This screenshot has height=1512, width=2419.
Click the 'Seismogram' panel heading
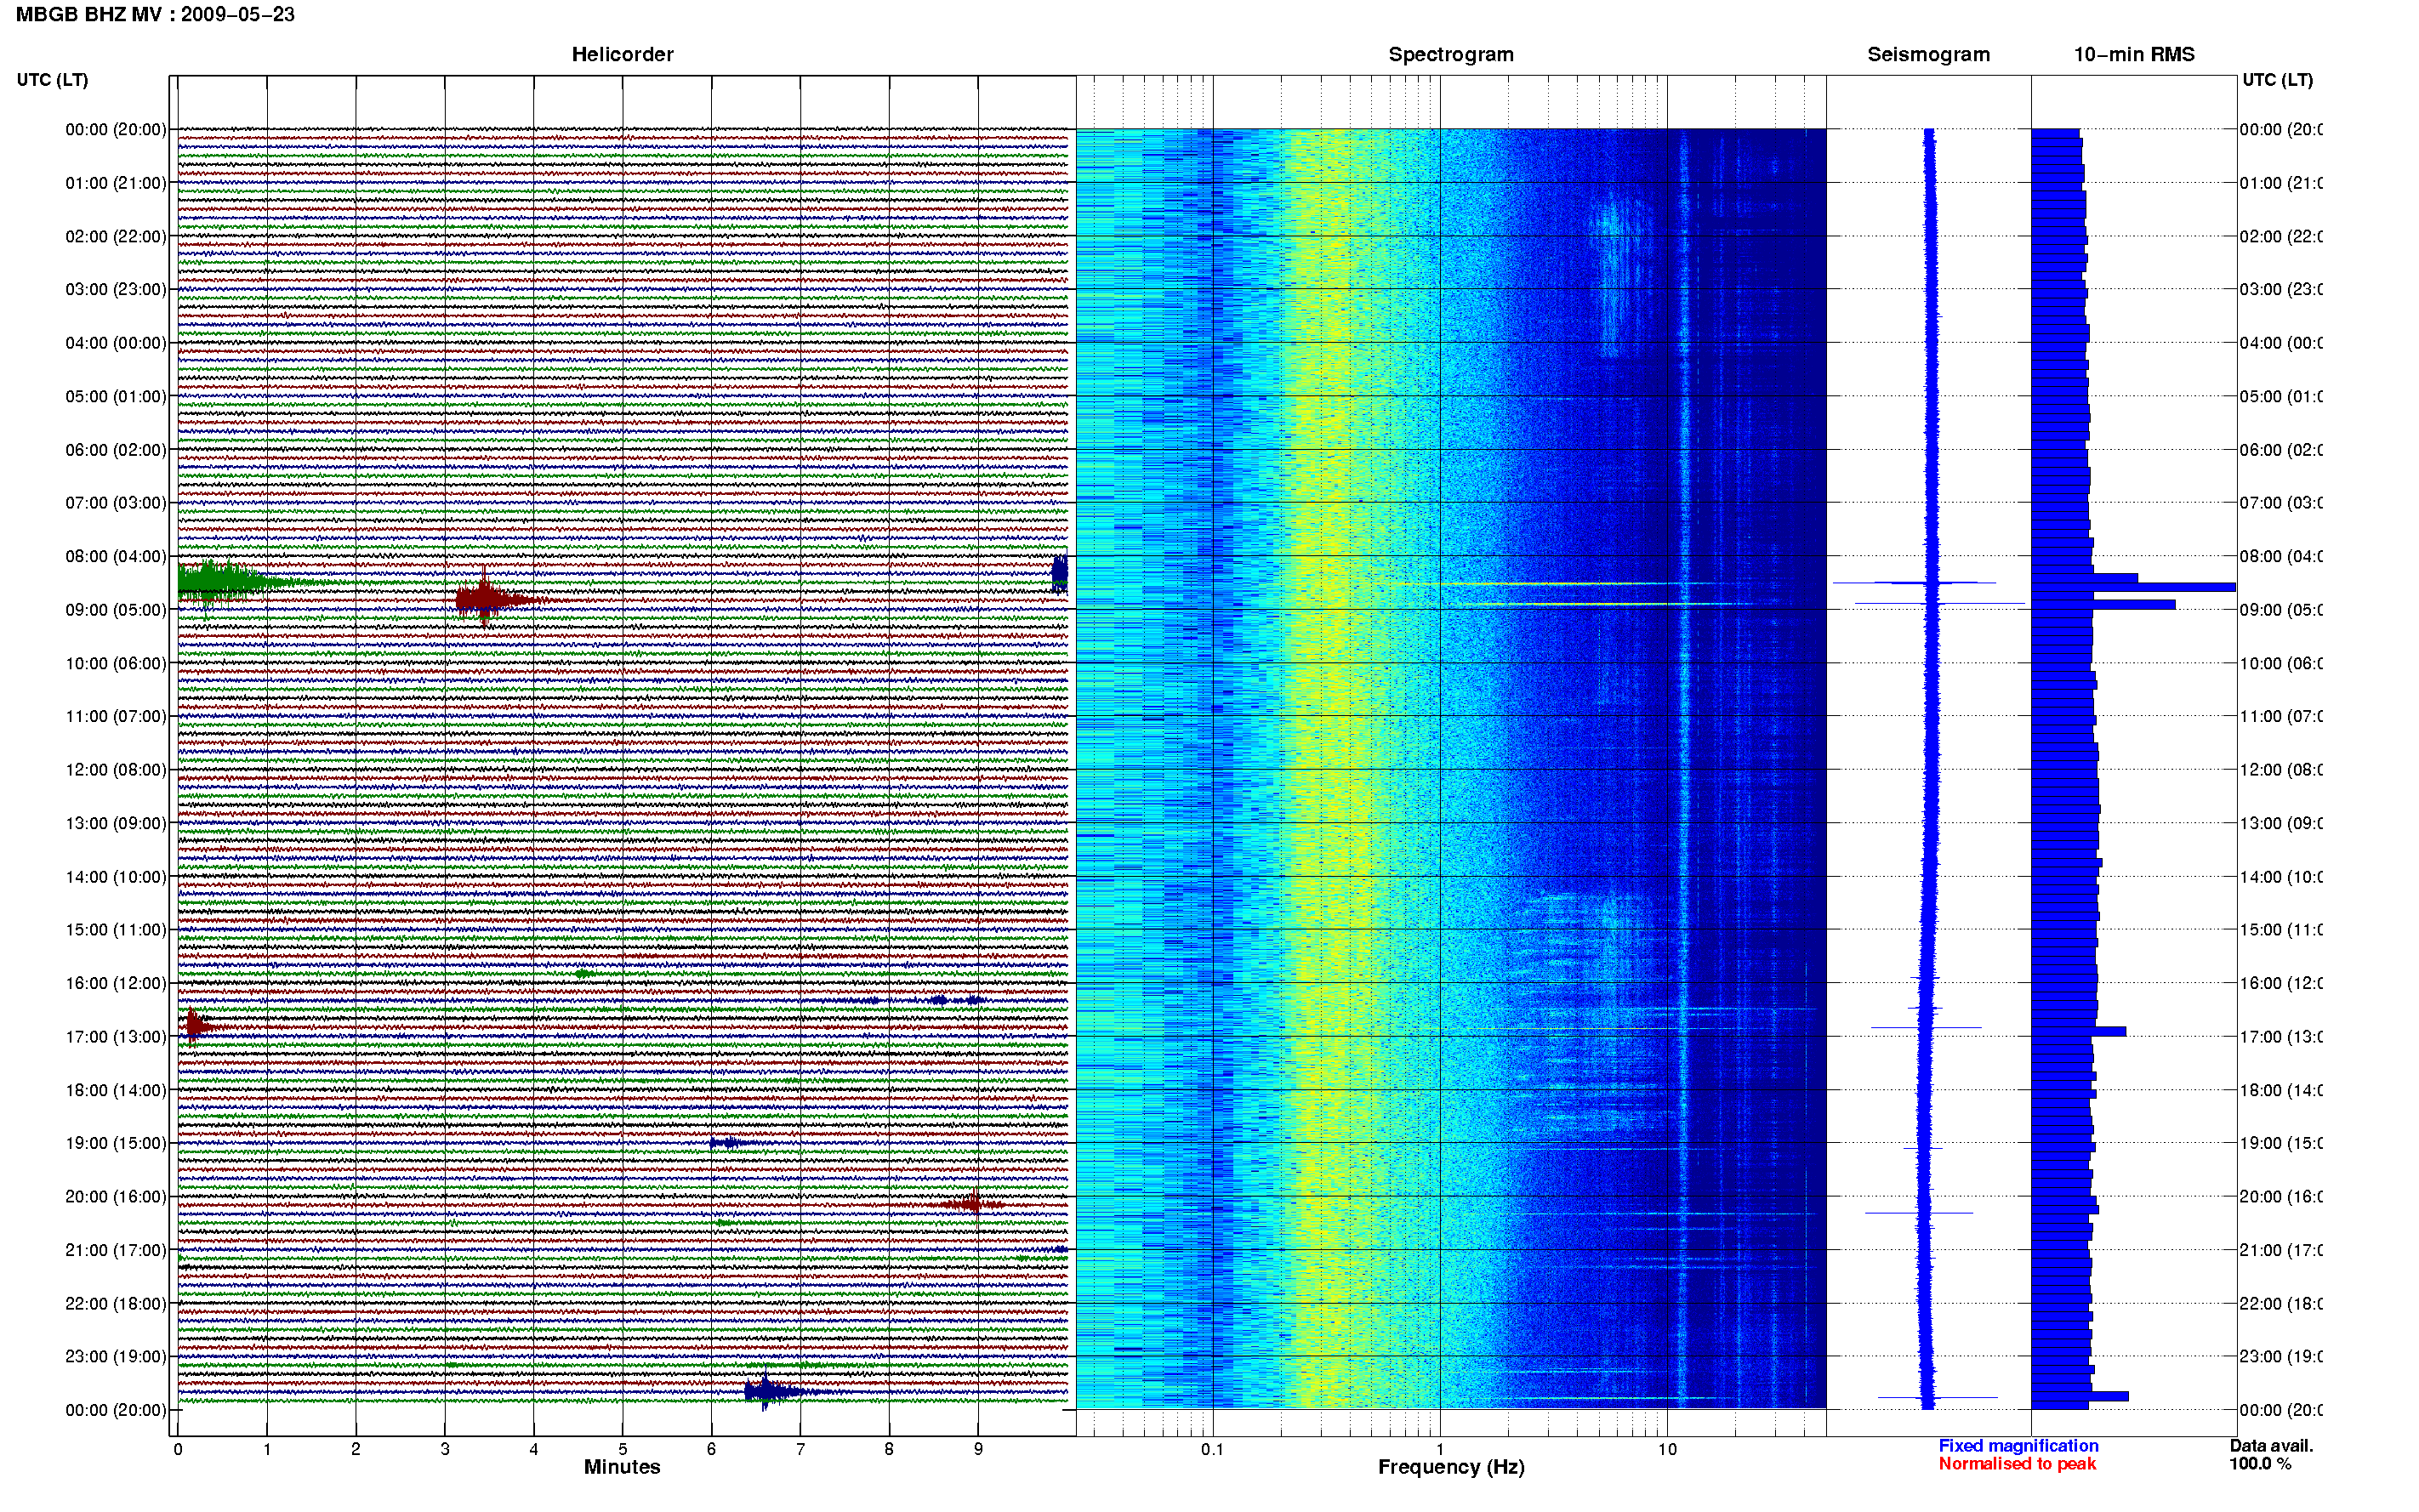[1928, 54]
